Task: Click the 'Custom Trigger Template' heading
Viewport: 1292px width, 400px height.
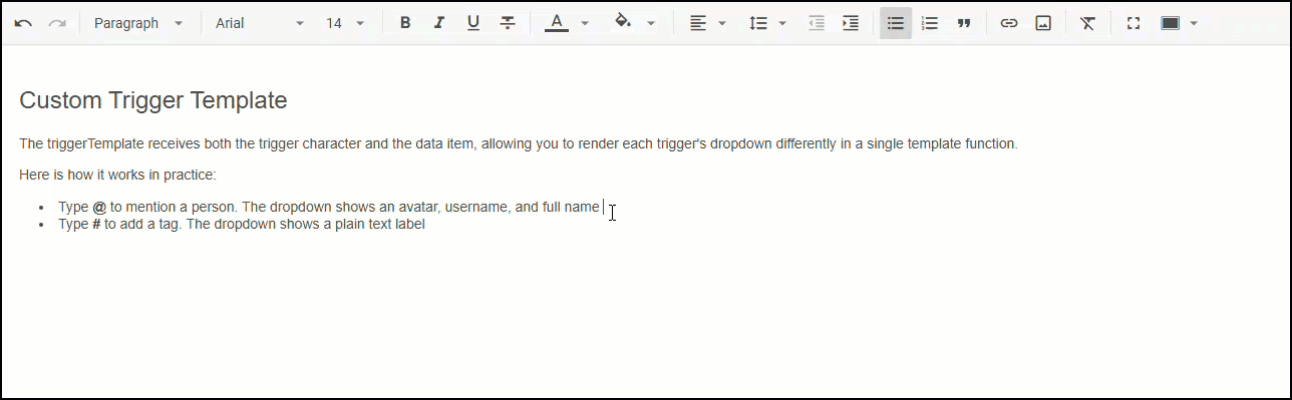Action: click(x=153, y=100)
